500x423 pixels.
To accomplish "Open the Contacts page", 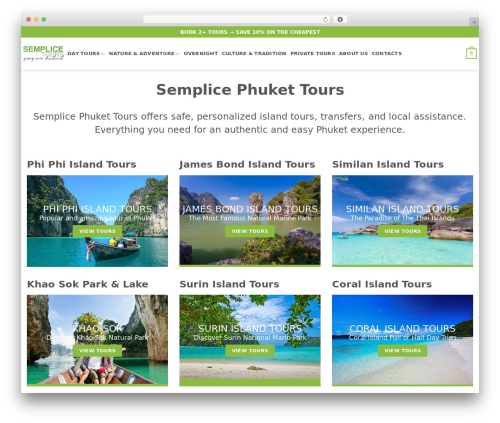I will coord(387,53).
